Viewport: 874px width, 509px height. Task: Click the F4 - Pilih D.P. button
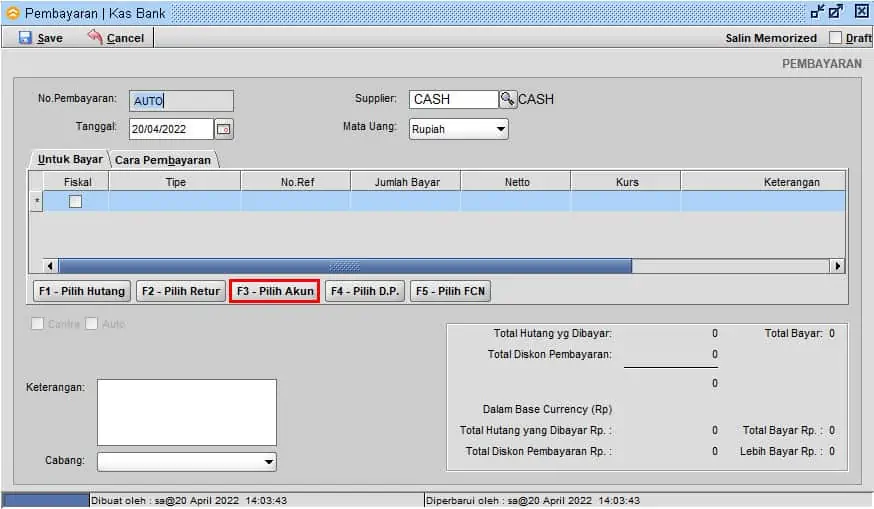coord(365,291)
